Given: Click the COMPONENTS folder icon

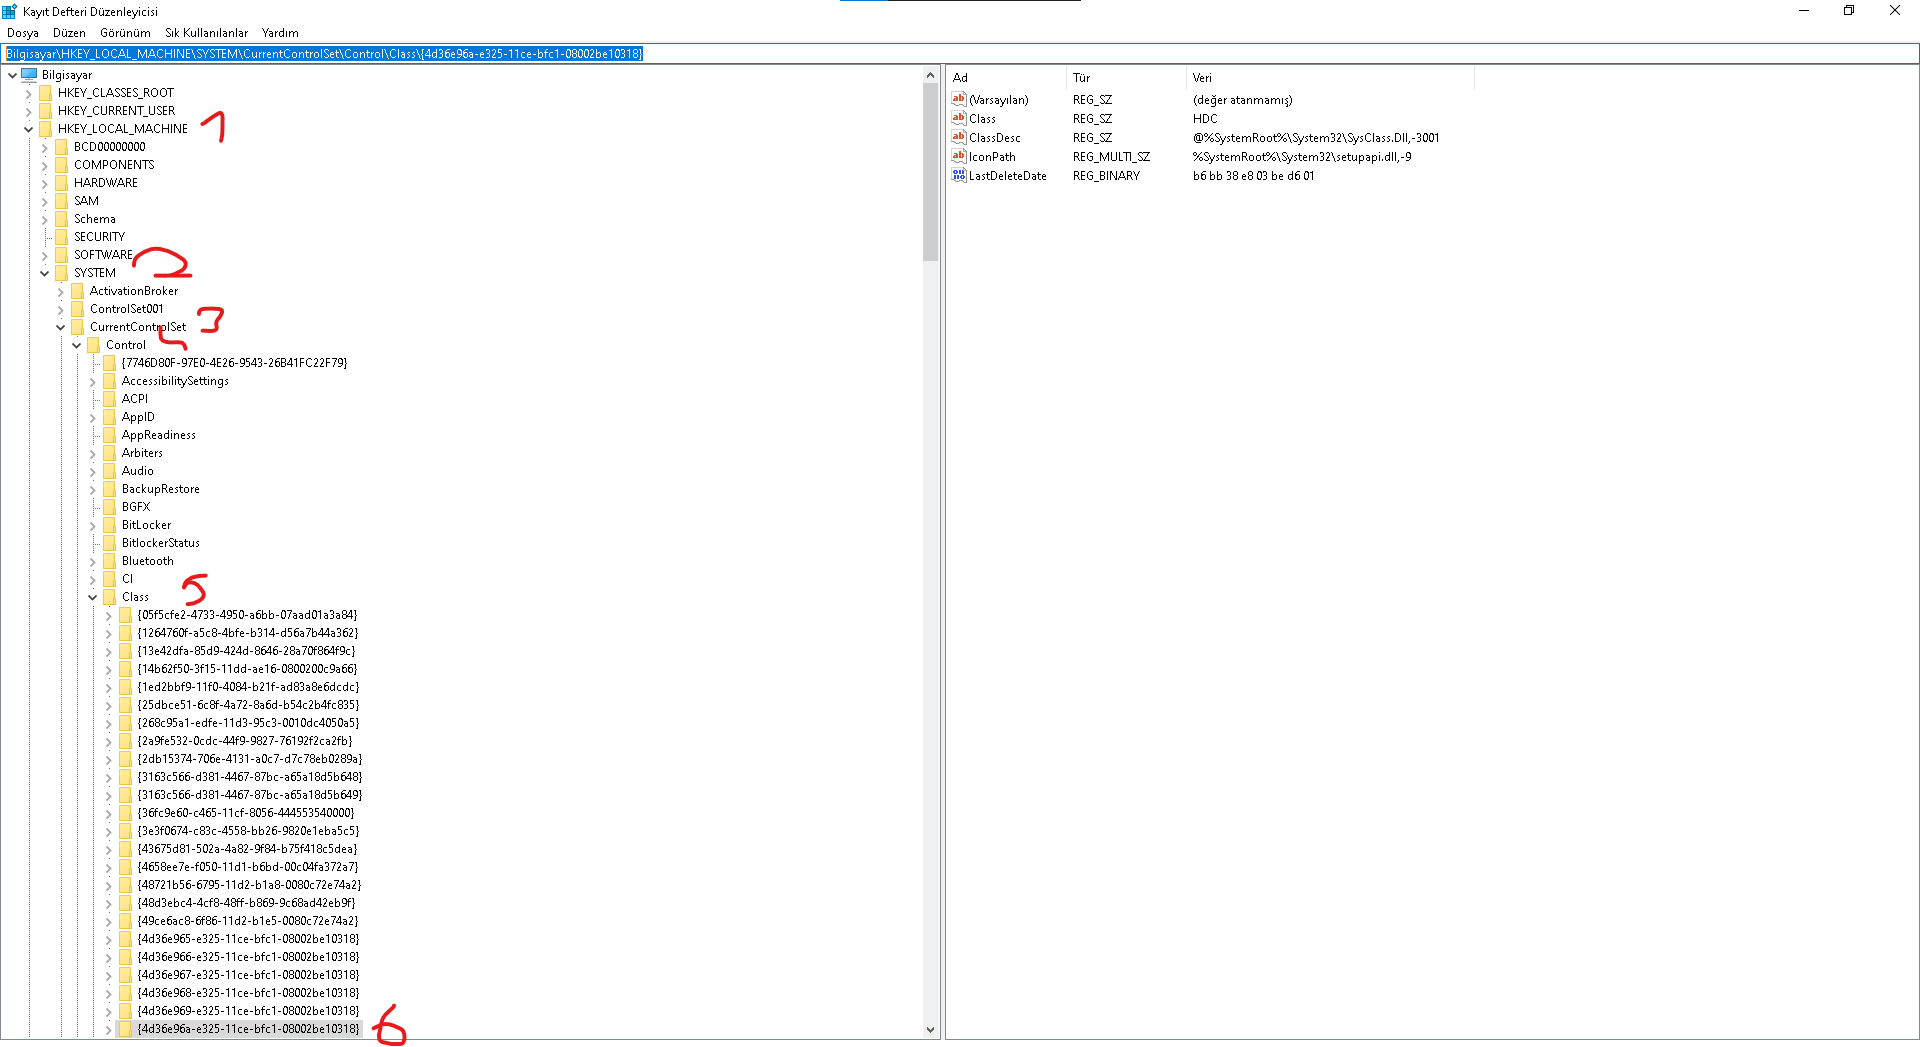Looking at the screenshot, I should (61, 165).
